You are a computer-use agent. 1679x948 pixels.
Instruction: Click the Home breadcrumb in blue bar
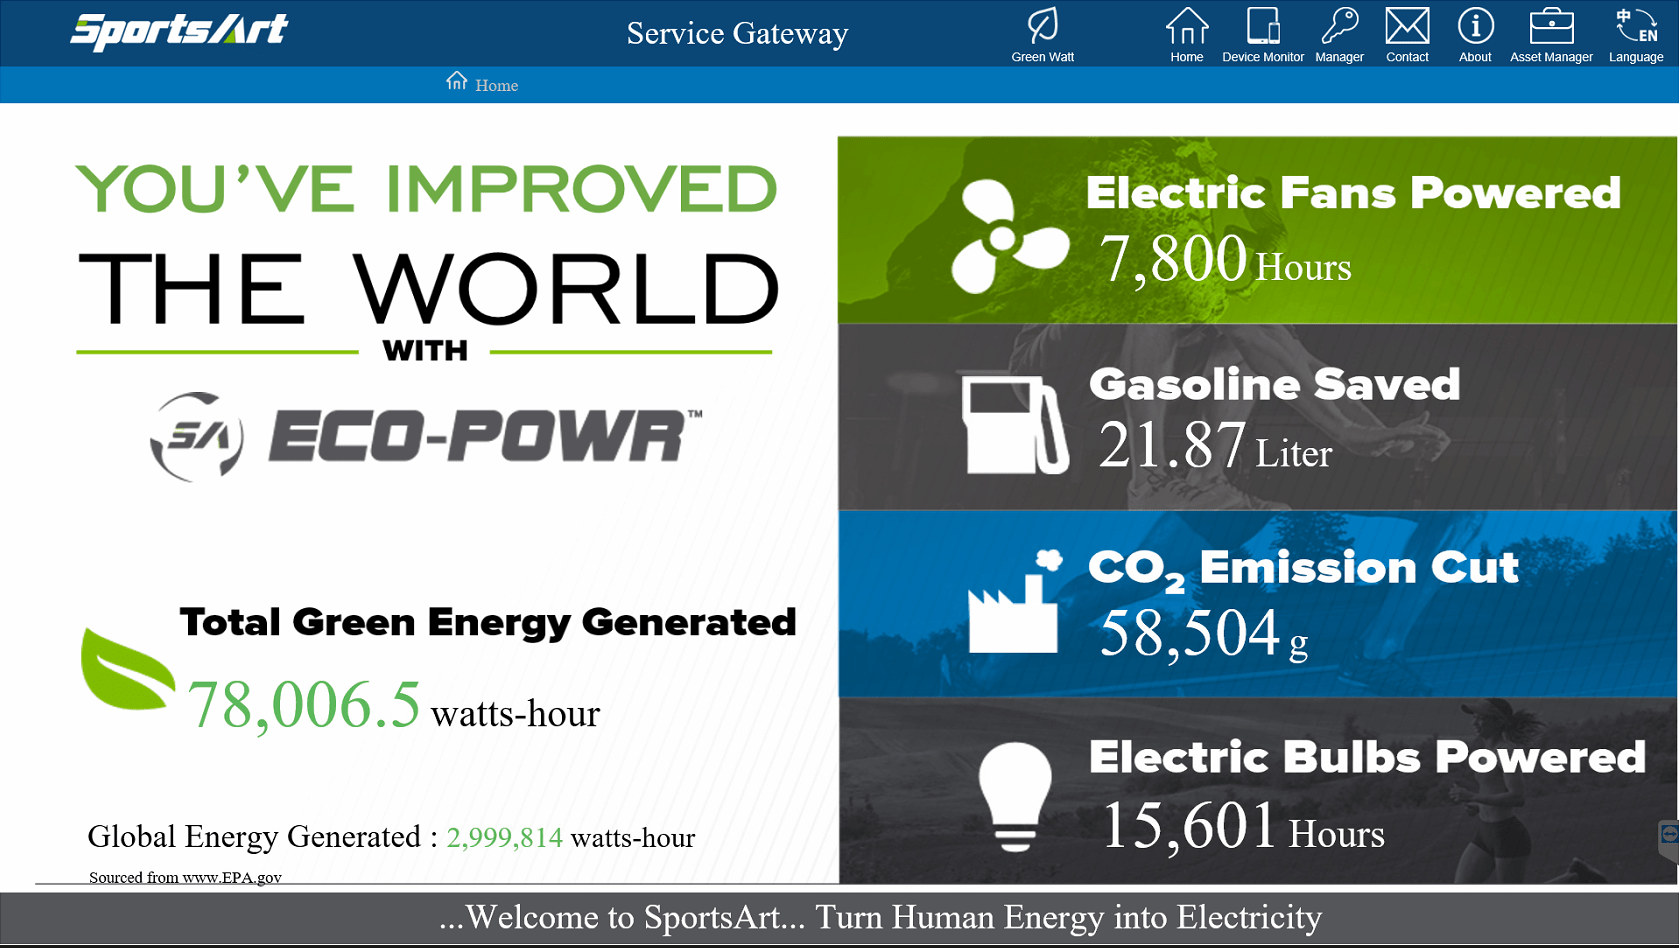tap(483, 85)
